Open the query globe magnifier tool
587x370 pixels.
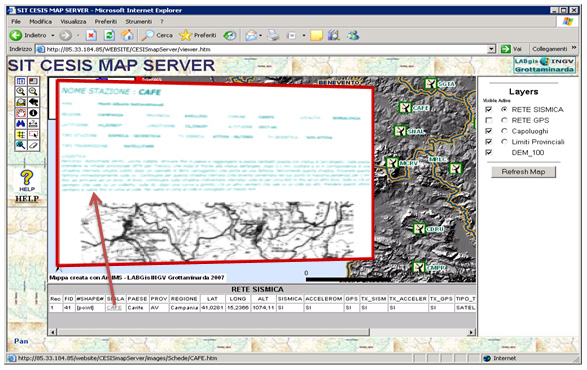click(21, 145)
